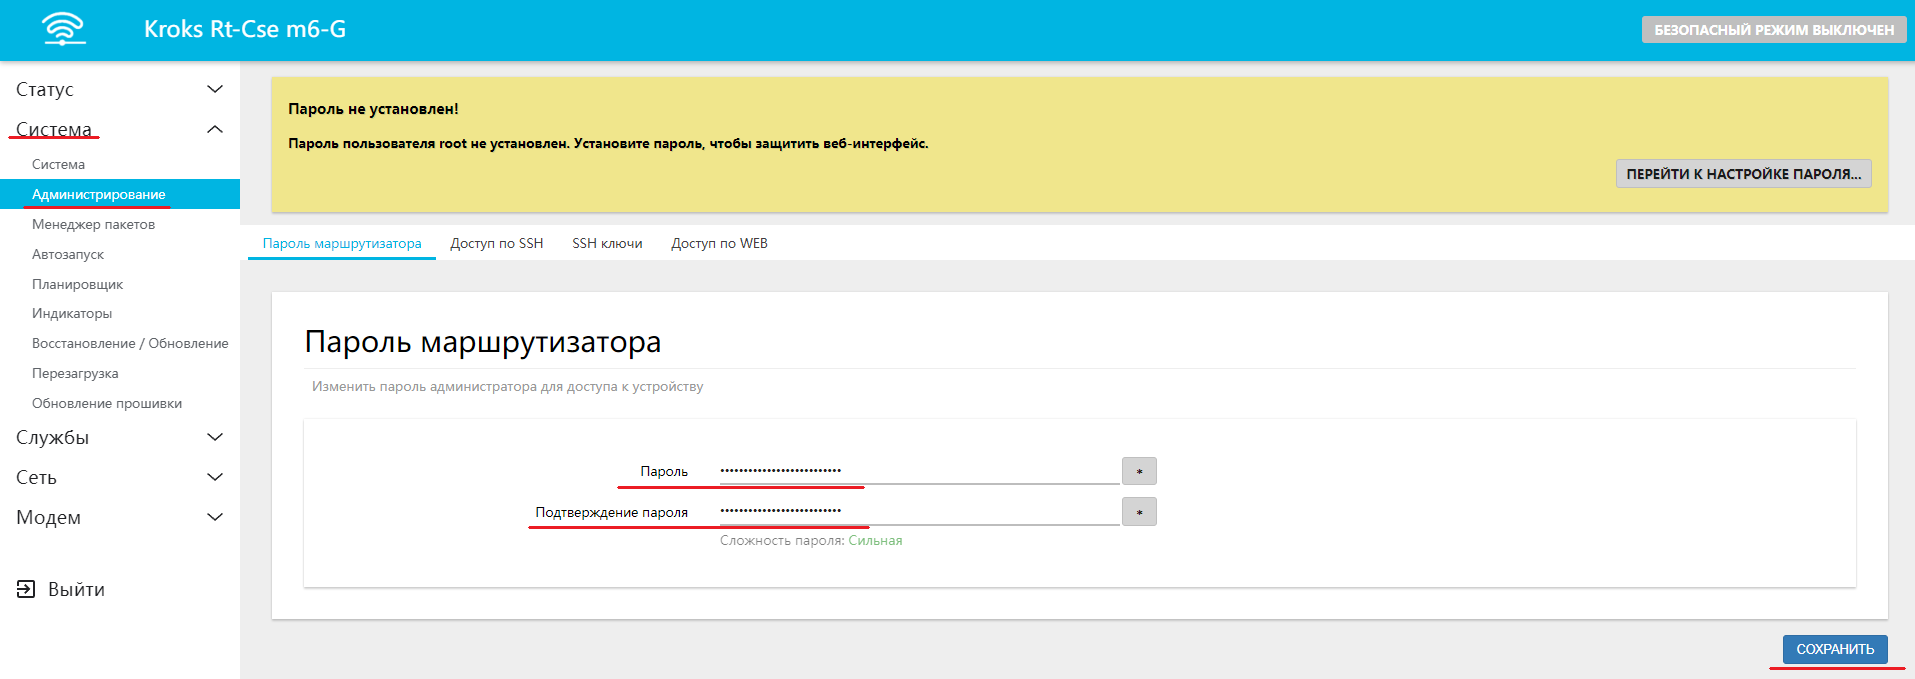Screen dimensions: 1915x679
Task: Reveal the Пароль field characters
Action: [x=1139, y=471]
